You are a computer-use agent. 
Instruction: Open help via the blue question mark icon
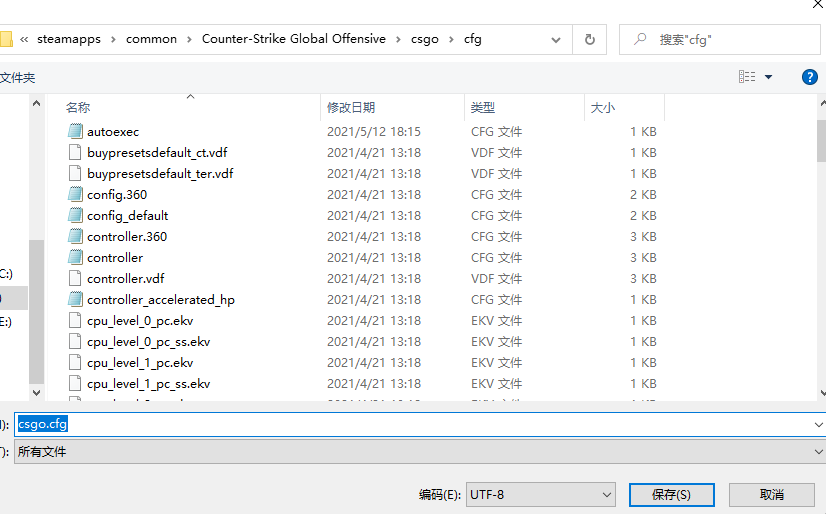(810, 77)
